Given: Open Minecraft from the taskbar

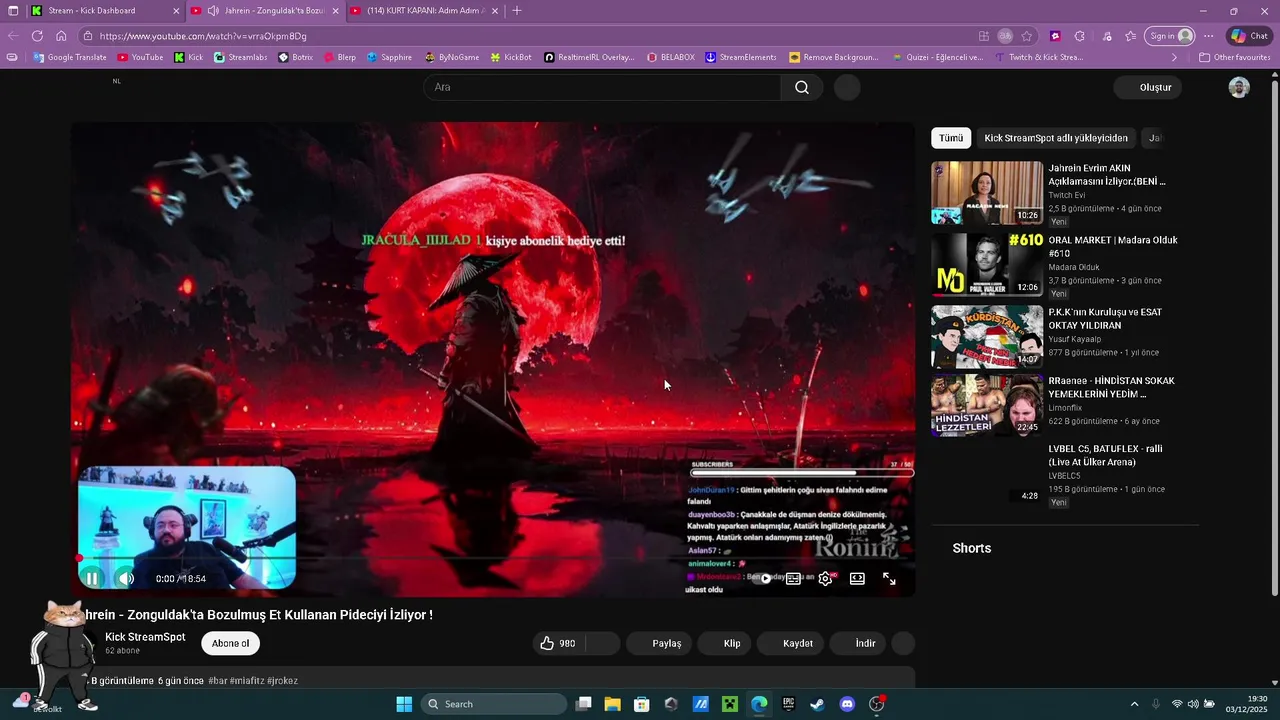Looking at the screenshot, I should click(x=730, y=704).
